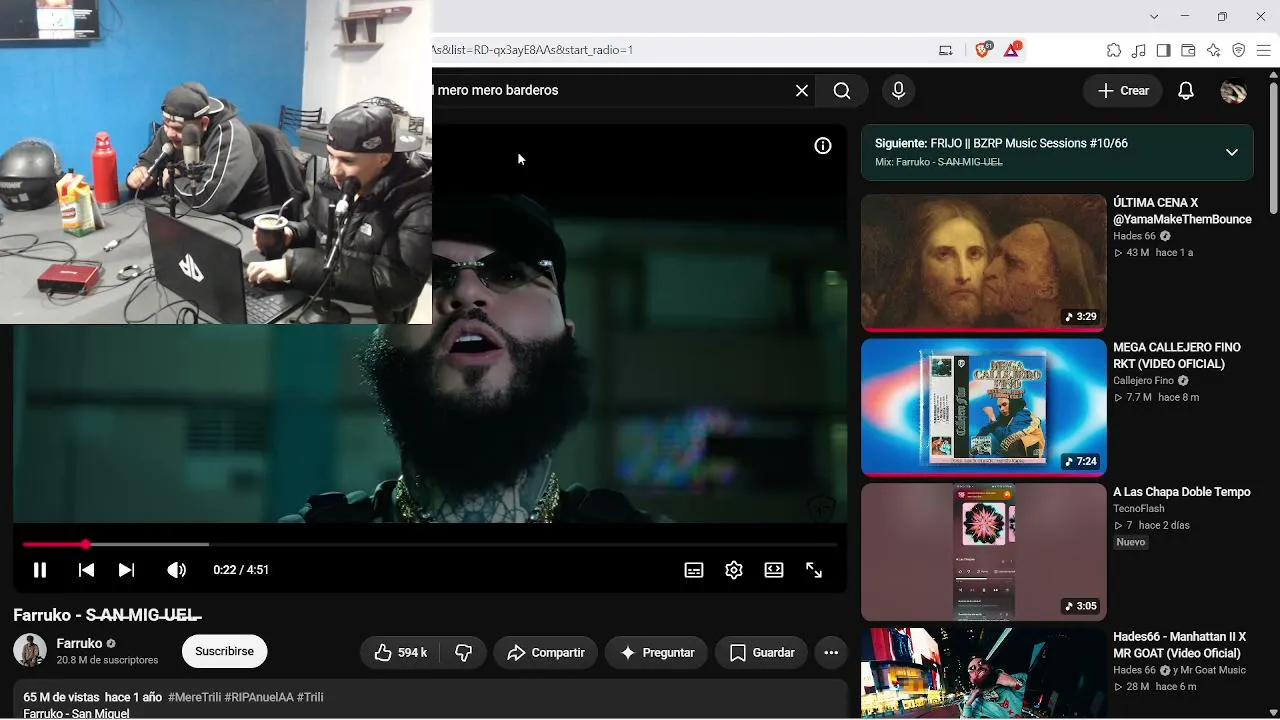Image resolution: width=1280 pixels, height=720 pixels.
Task: Skip to the next video
Action: (x=126, y=570)
